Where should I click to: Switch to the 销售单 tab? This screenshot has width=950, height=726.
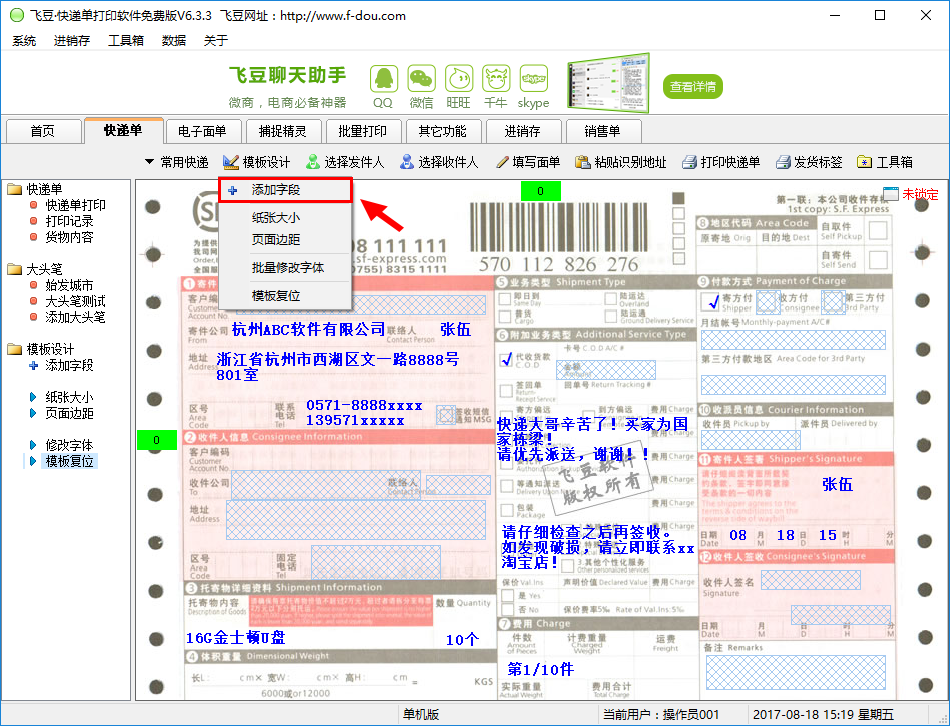602,131
